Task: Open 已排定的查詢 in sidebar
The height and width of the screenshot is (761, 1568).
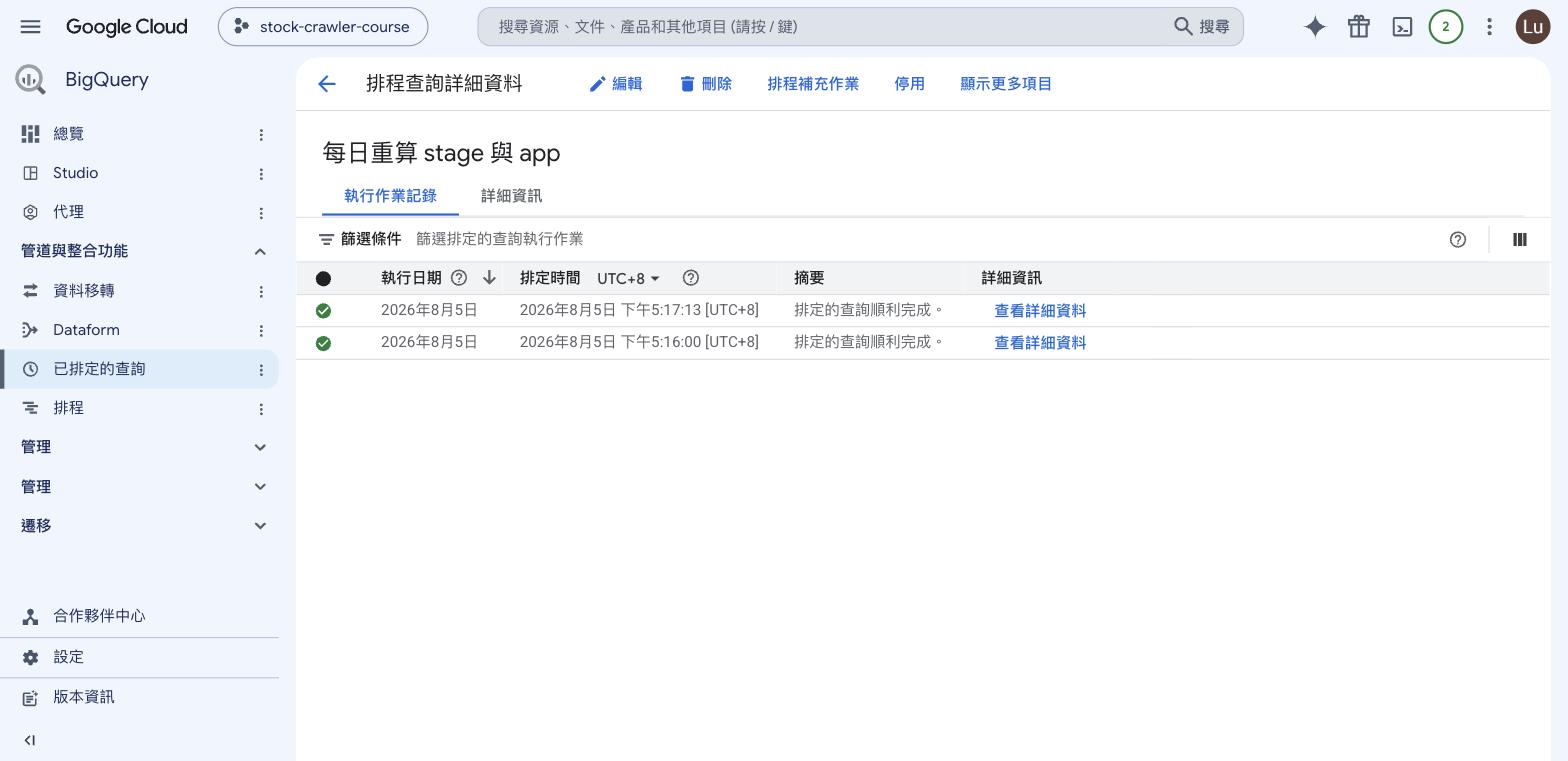Action: tap(140, 369)
